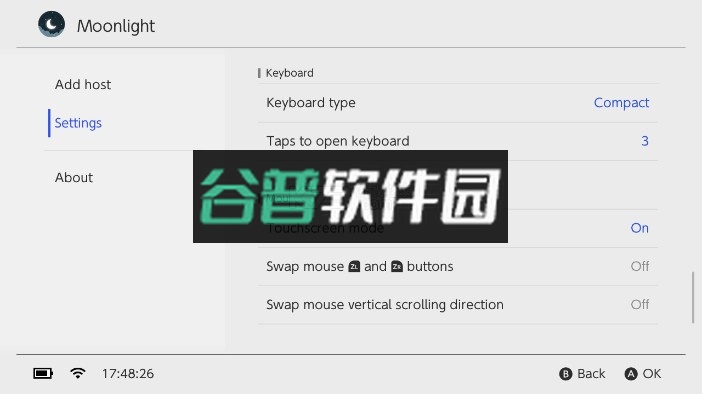Viewport: 702px width, 394px height.
Task: Open Keyboard type Compact selector
Action: pyautogui.click(x=621, y=103)
